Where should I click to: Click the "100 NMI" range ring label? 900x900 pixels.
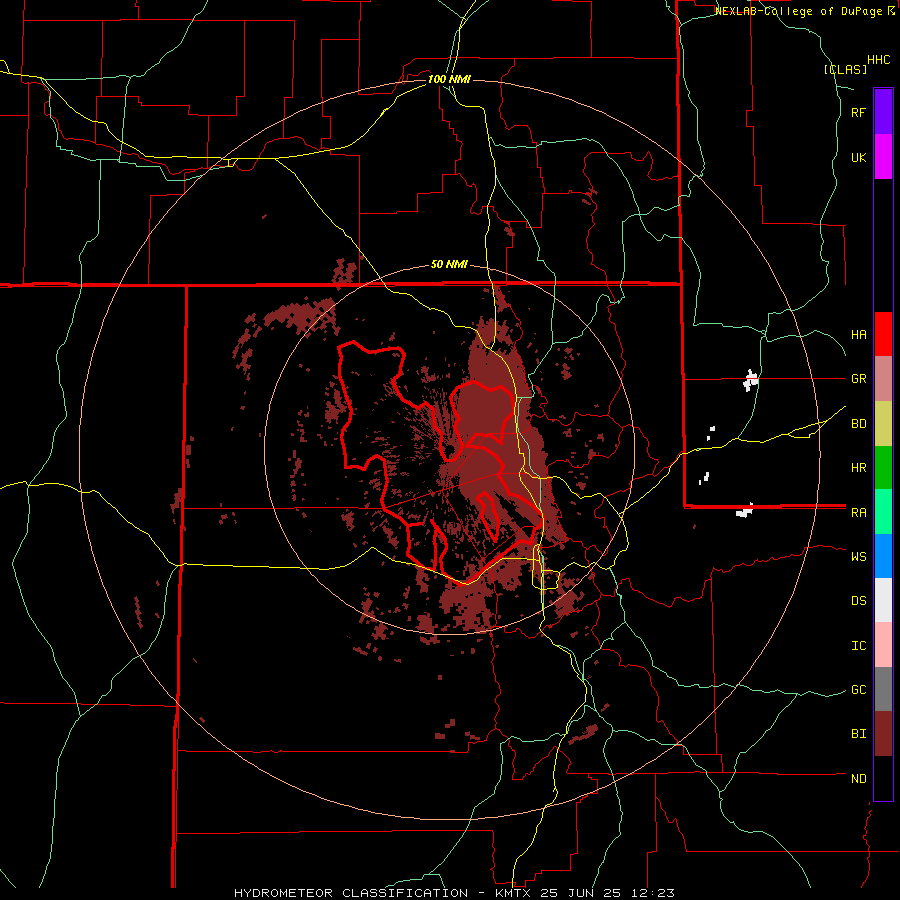449,79
